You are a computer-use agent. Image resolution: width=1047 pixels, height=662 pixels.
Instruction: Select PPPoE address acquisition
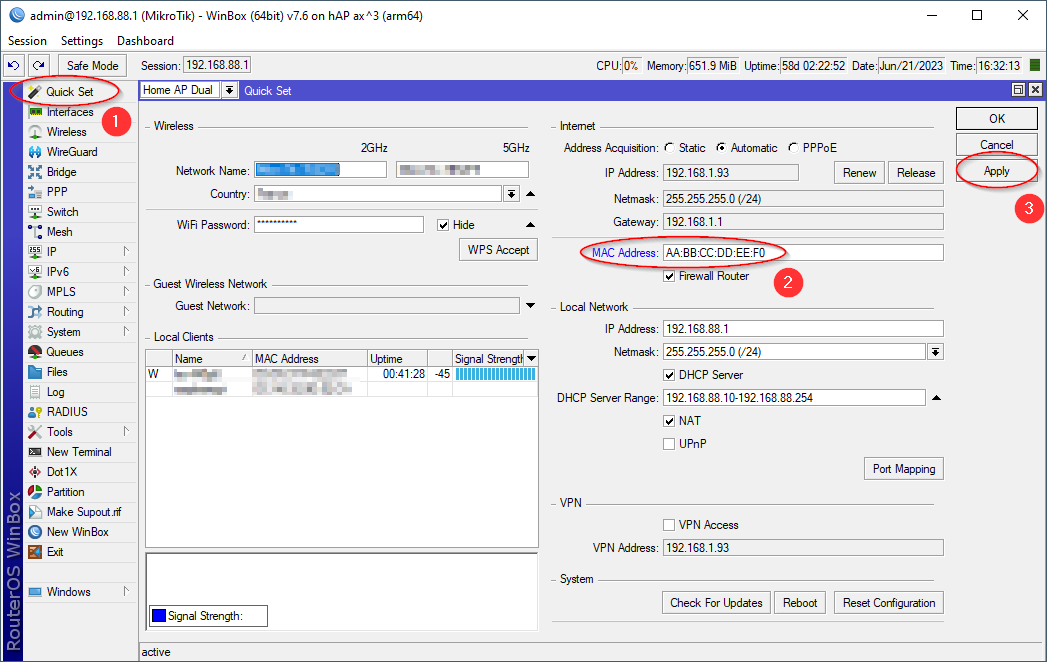pyautogui.click(x=793, y=148)
